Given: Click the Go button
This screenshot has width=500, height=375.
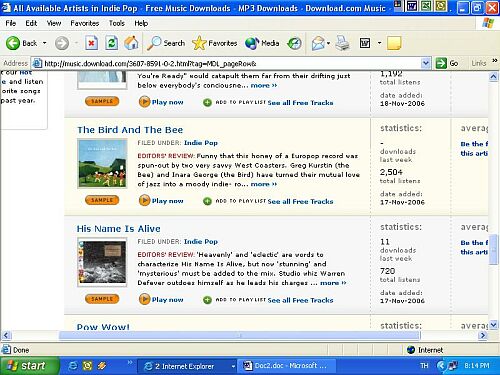Looking at the screenshot, I should click(447, 63).
